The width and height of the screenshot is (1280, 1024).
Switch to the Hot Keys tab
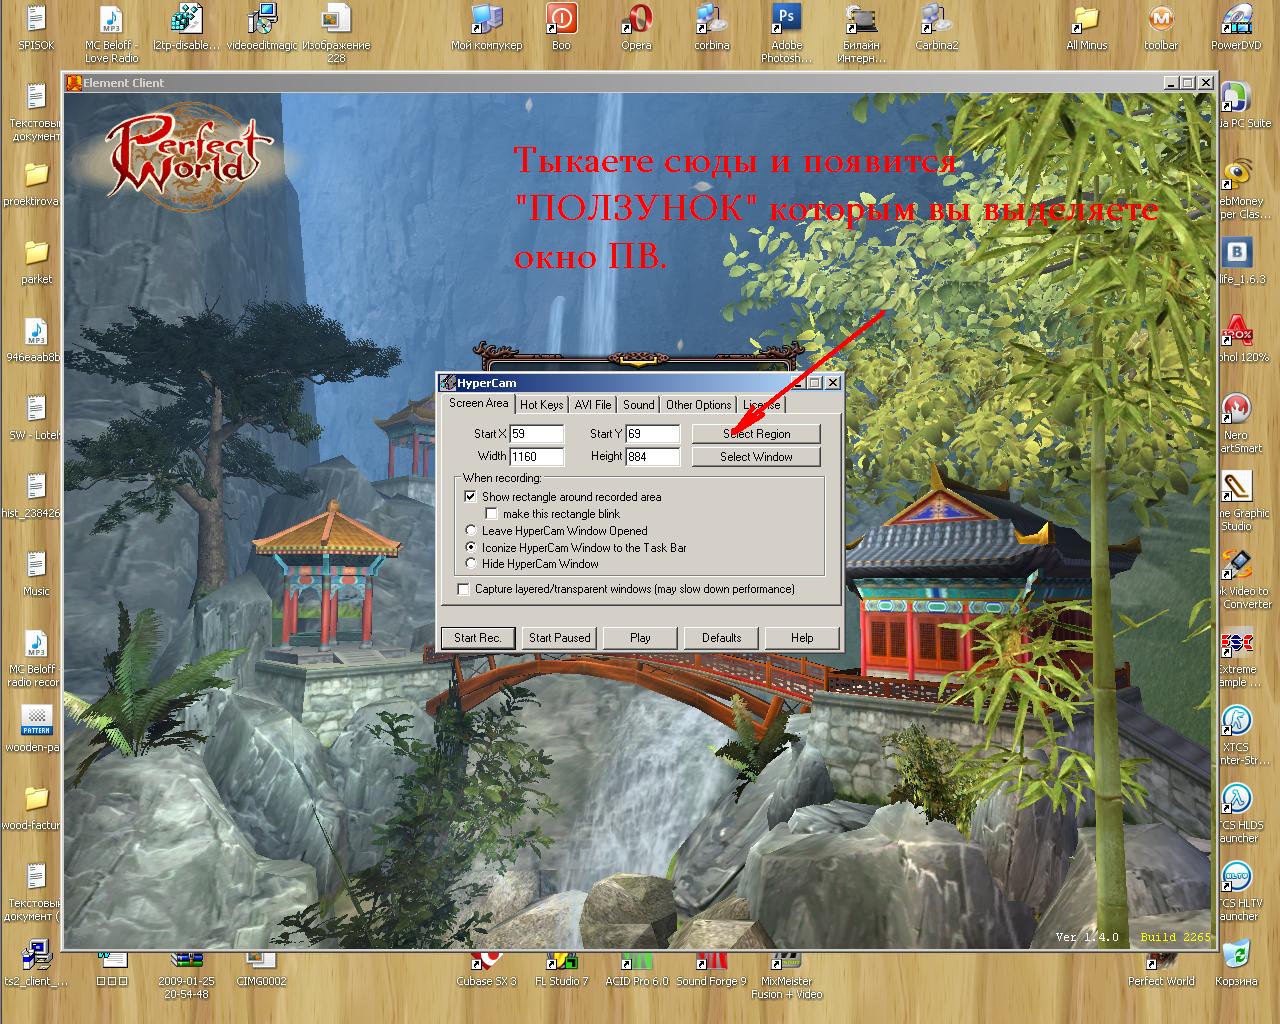click(541, 405)
